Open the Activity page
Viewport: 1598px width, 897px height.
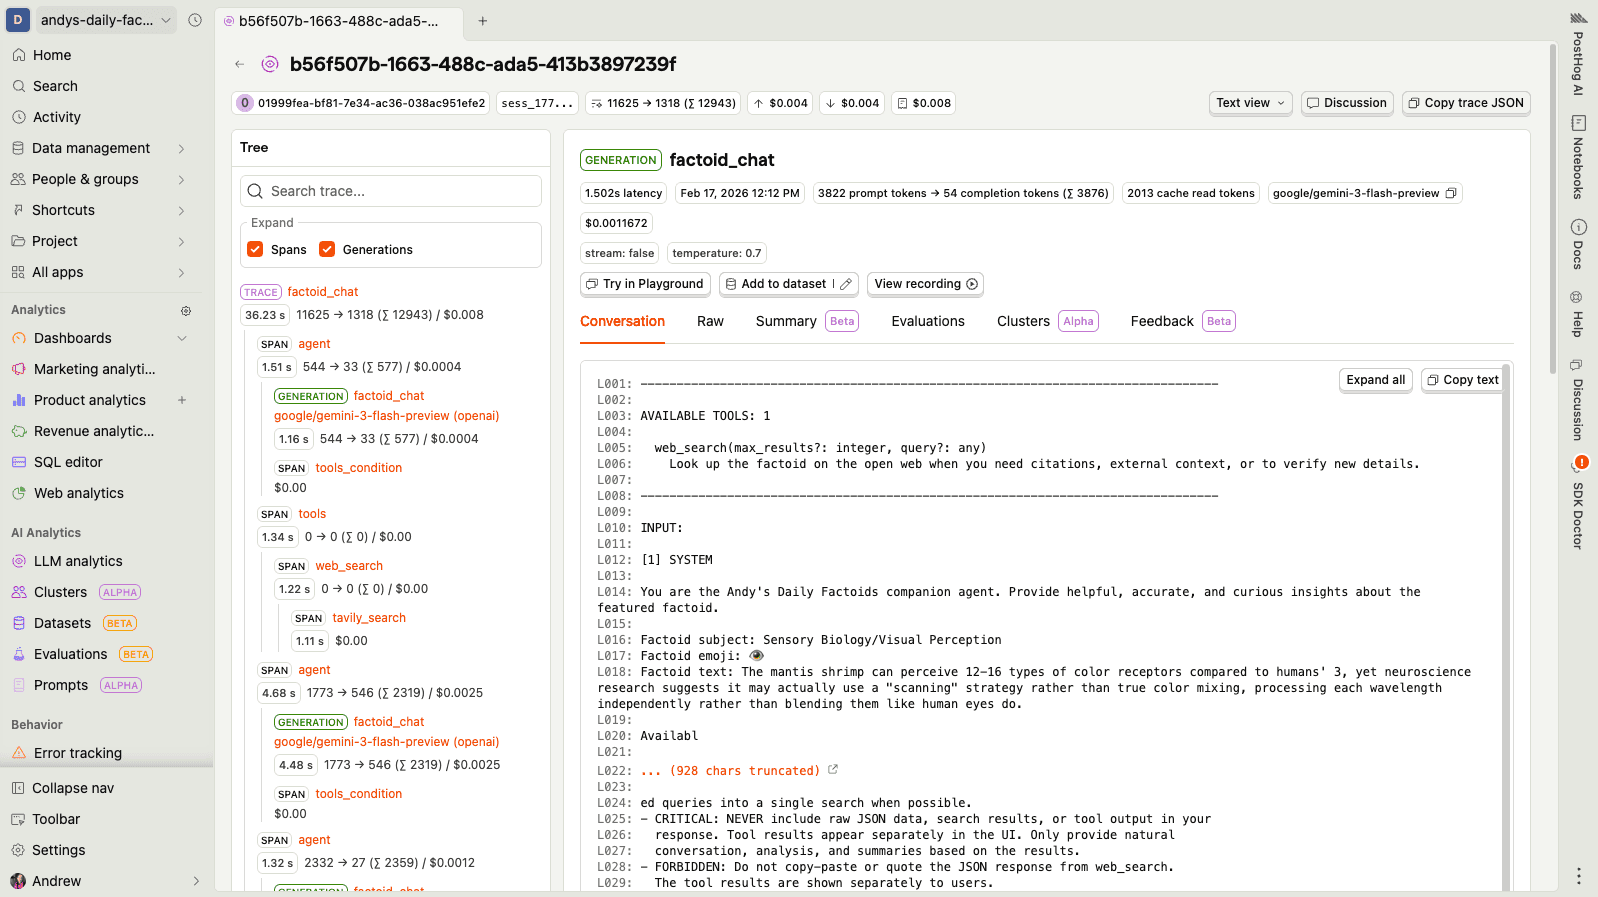[56, 117]
